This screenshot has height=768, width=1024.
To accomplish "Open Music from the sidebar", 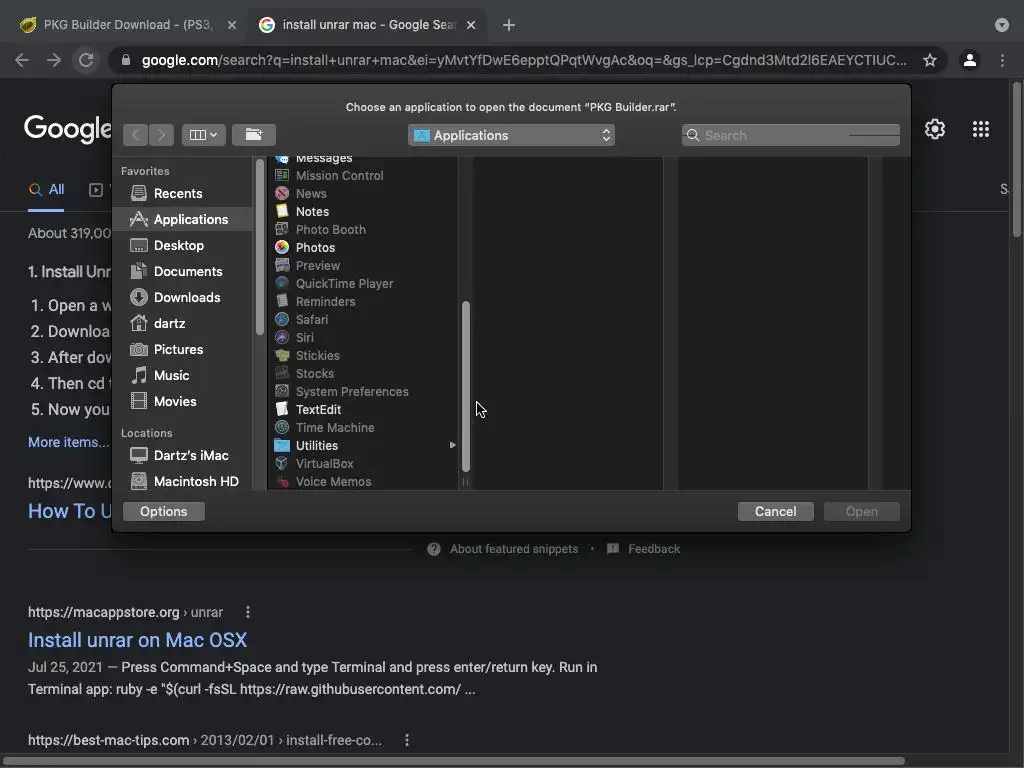I will 182,376.
